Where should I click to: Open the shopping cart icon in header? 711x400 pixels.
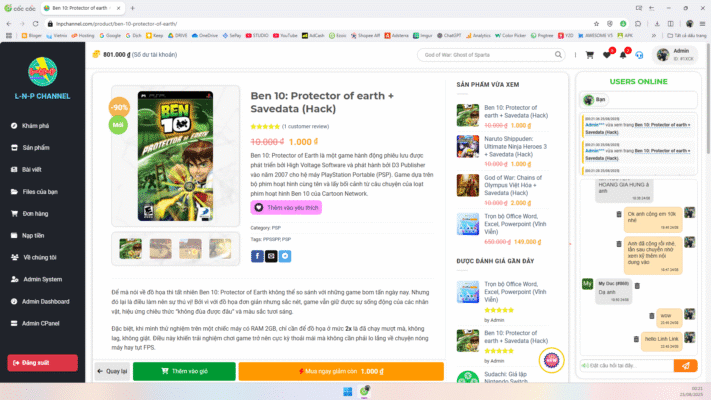589,55
